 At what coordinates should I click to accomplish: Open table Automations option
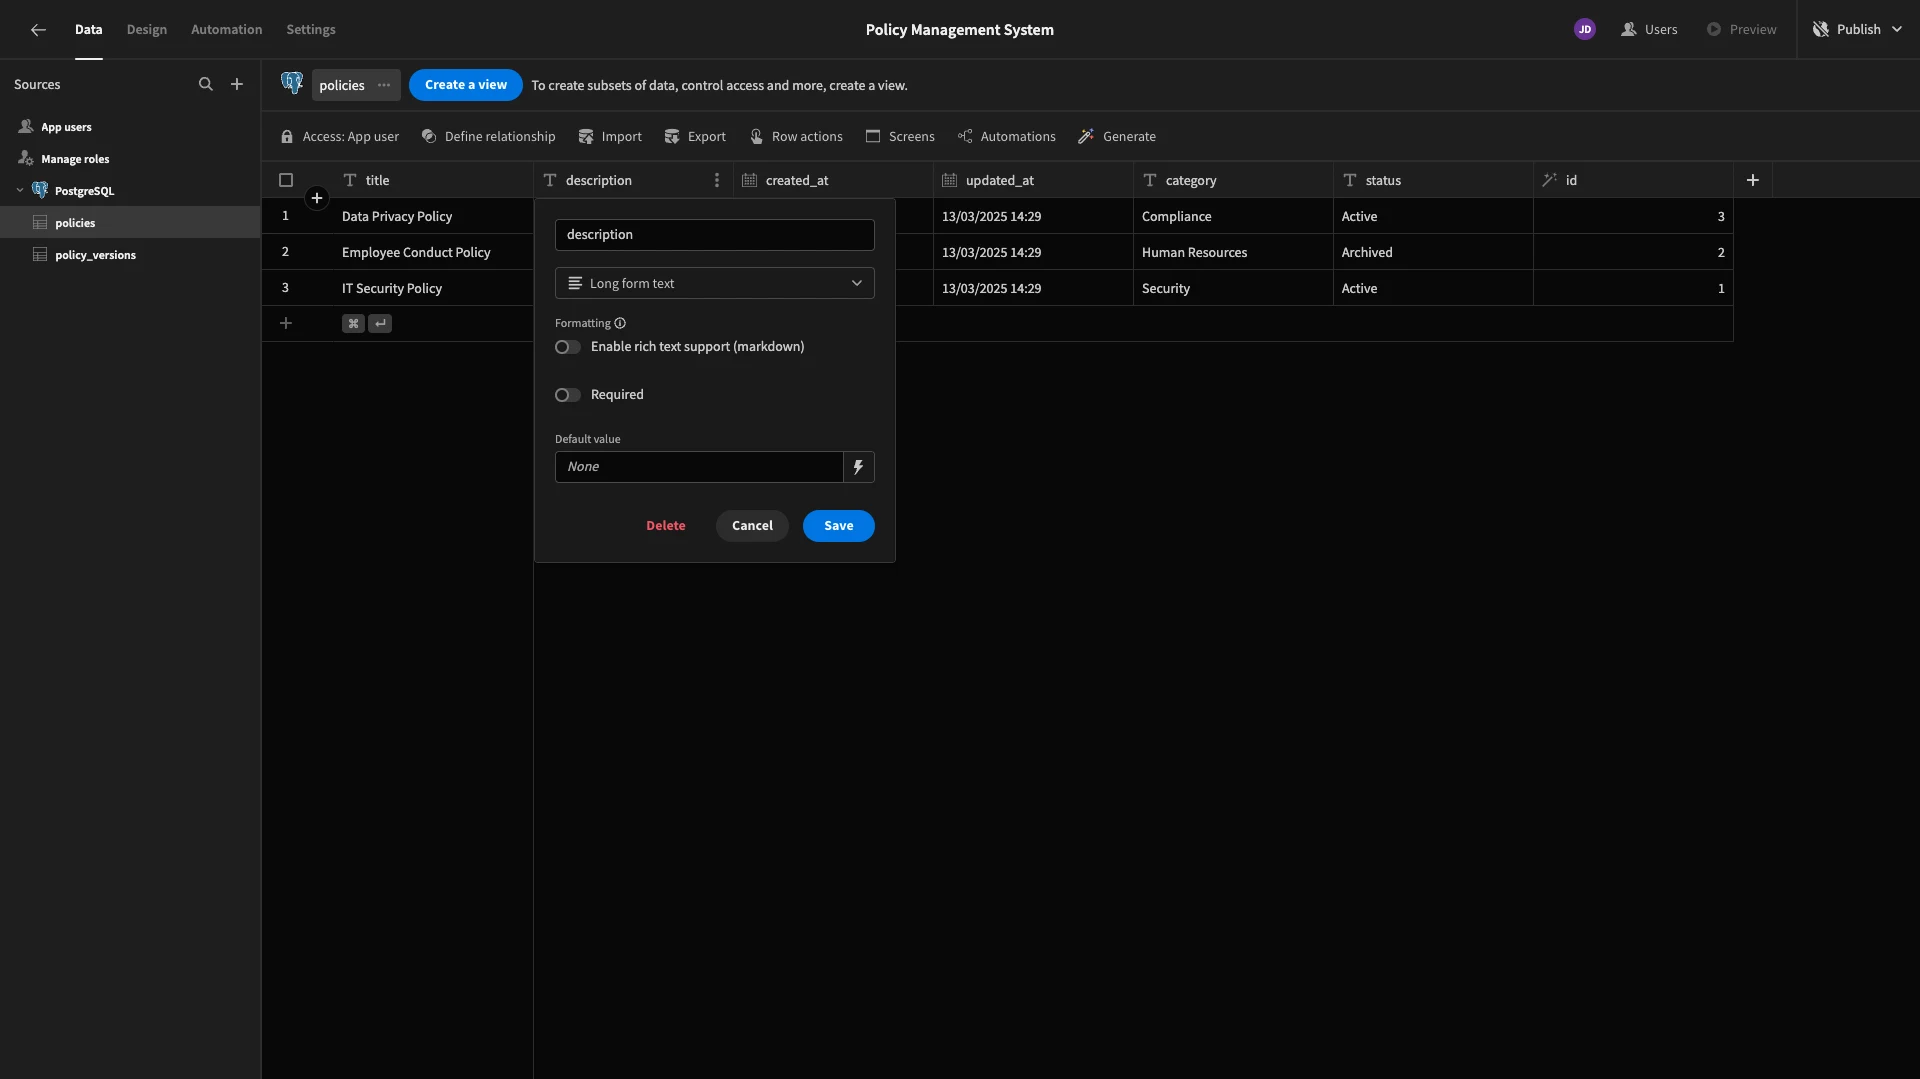[1006, 137]
